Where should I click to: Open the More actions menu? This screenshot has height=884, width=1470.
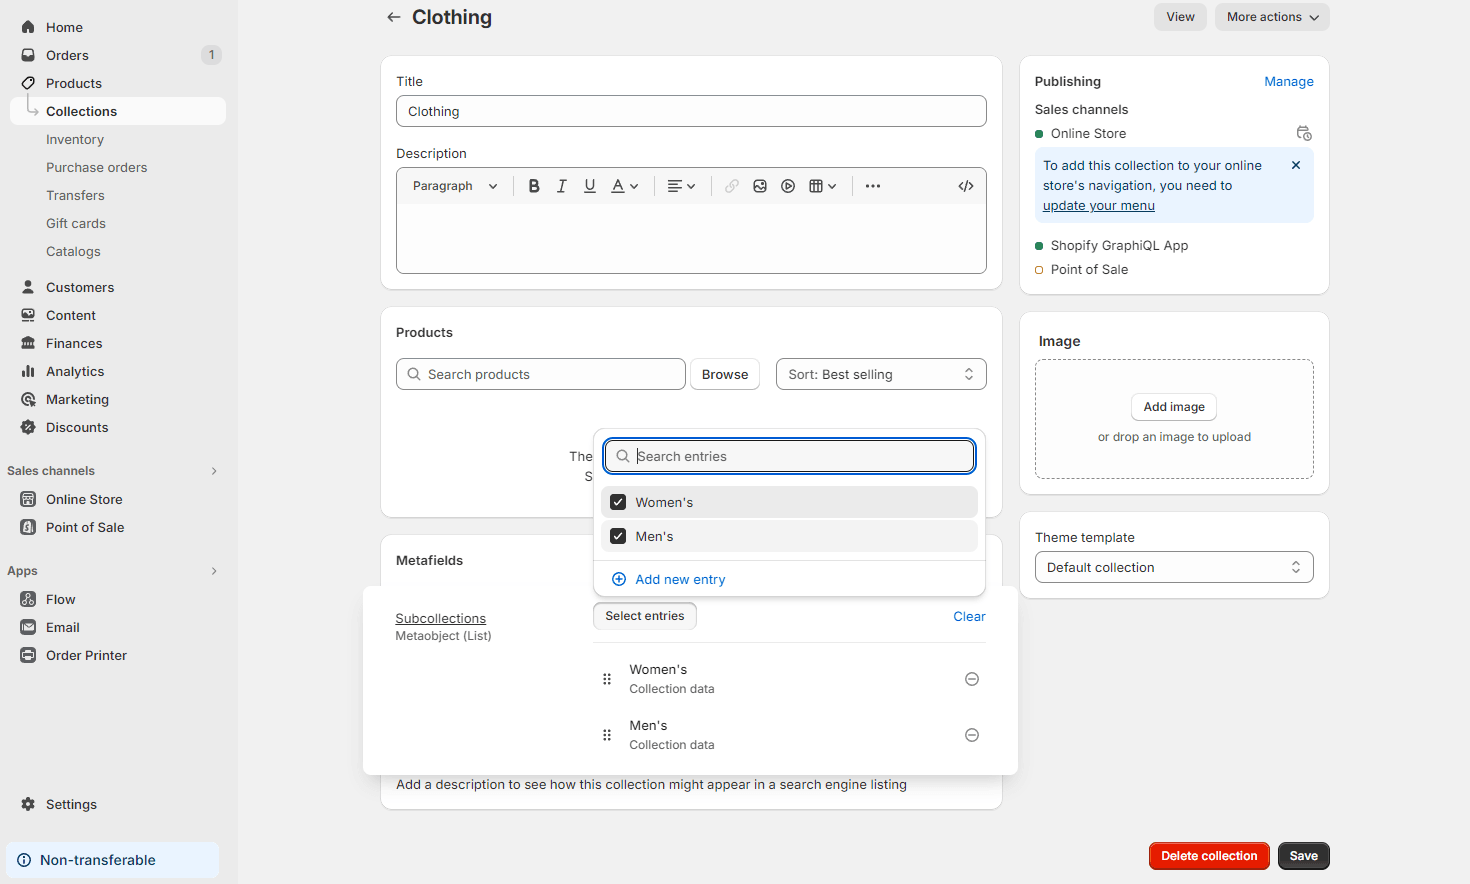(1272, 17)
